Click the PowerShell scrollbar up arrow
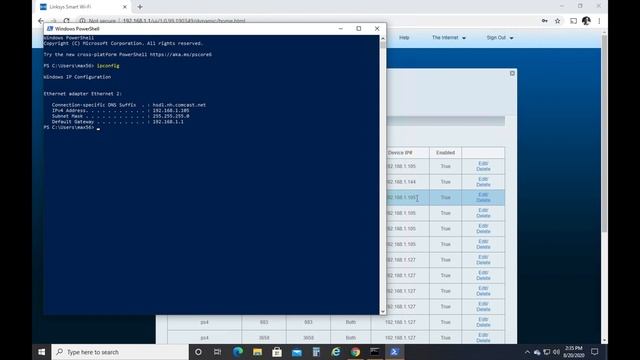The image size is (640, 360). (x=382, y=38)
